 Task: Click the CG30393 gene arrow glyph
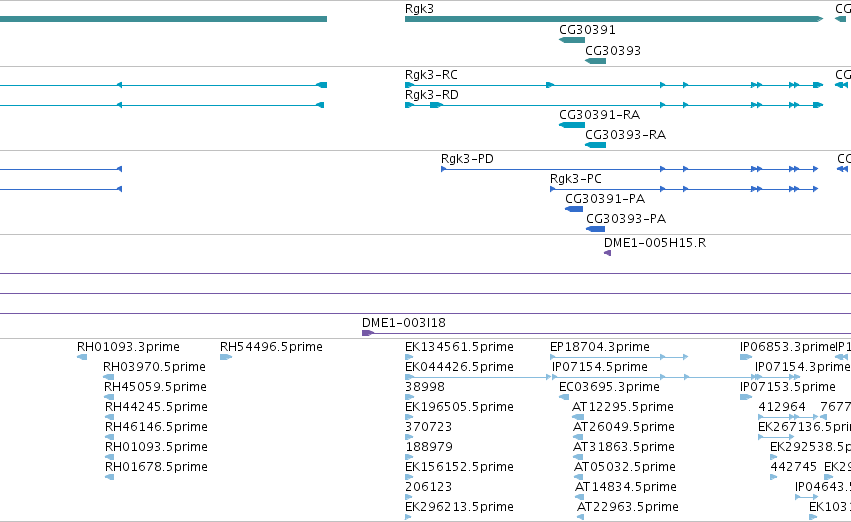595,60
